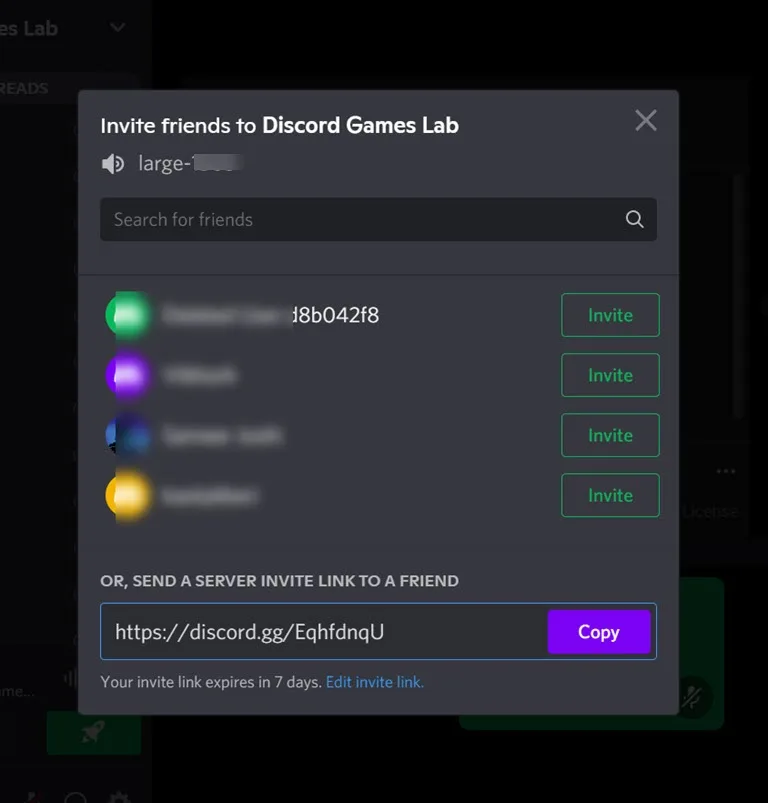The width and height of the screenshot is (768, 803).
Task: Click the large- voice channel name
Action: pyautogui.click(x=190, y=163)
